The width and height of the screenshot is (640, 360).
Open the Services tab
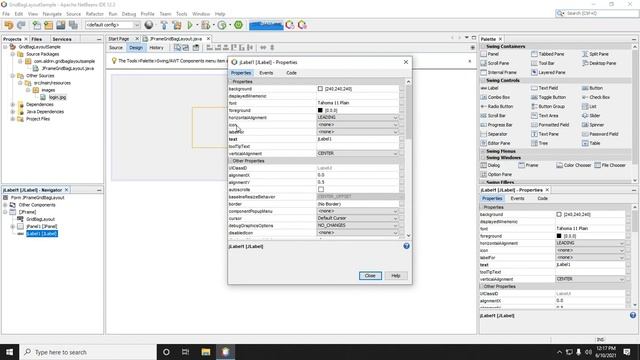(x=62, y=39)
